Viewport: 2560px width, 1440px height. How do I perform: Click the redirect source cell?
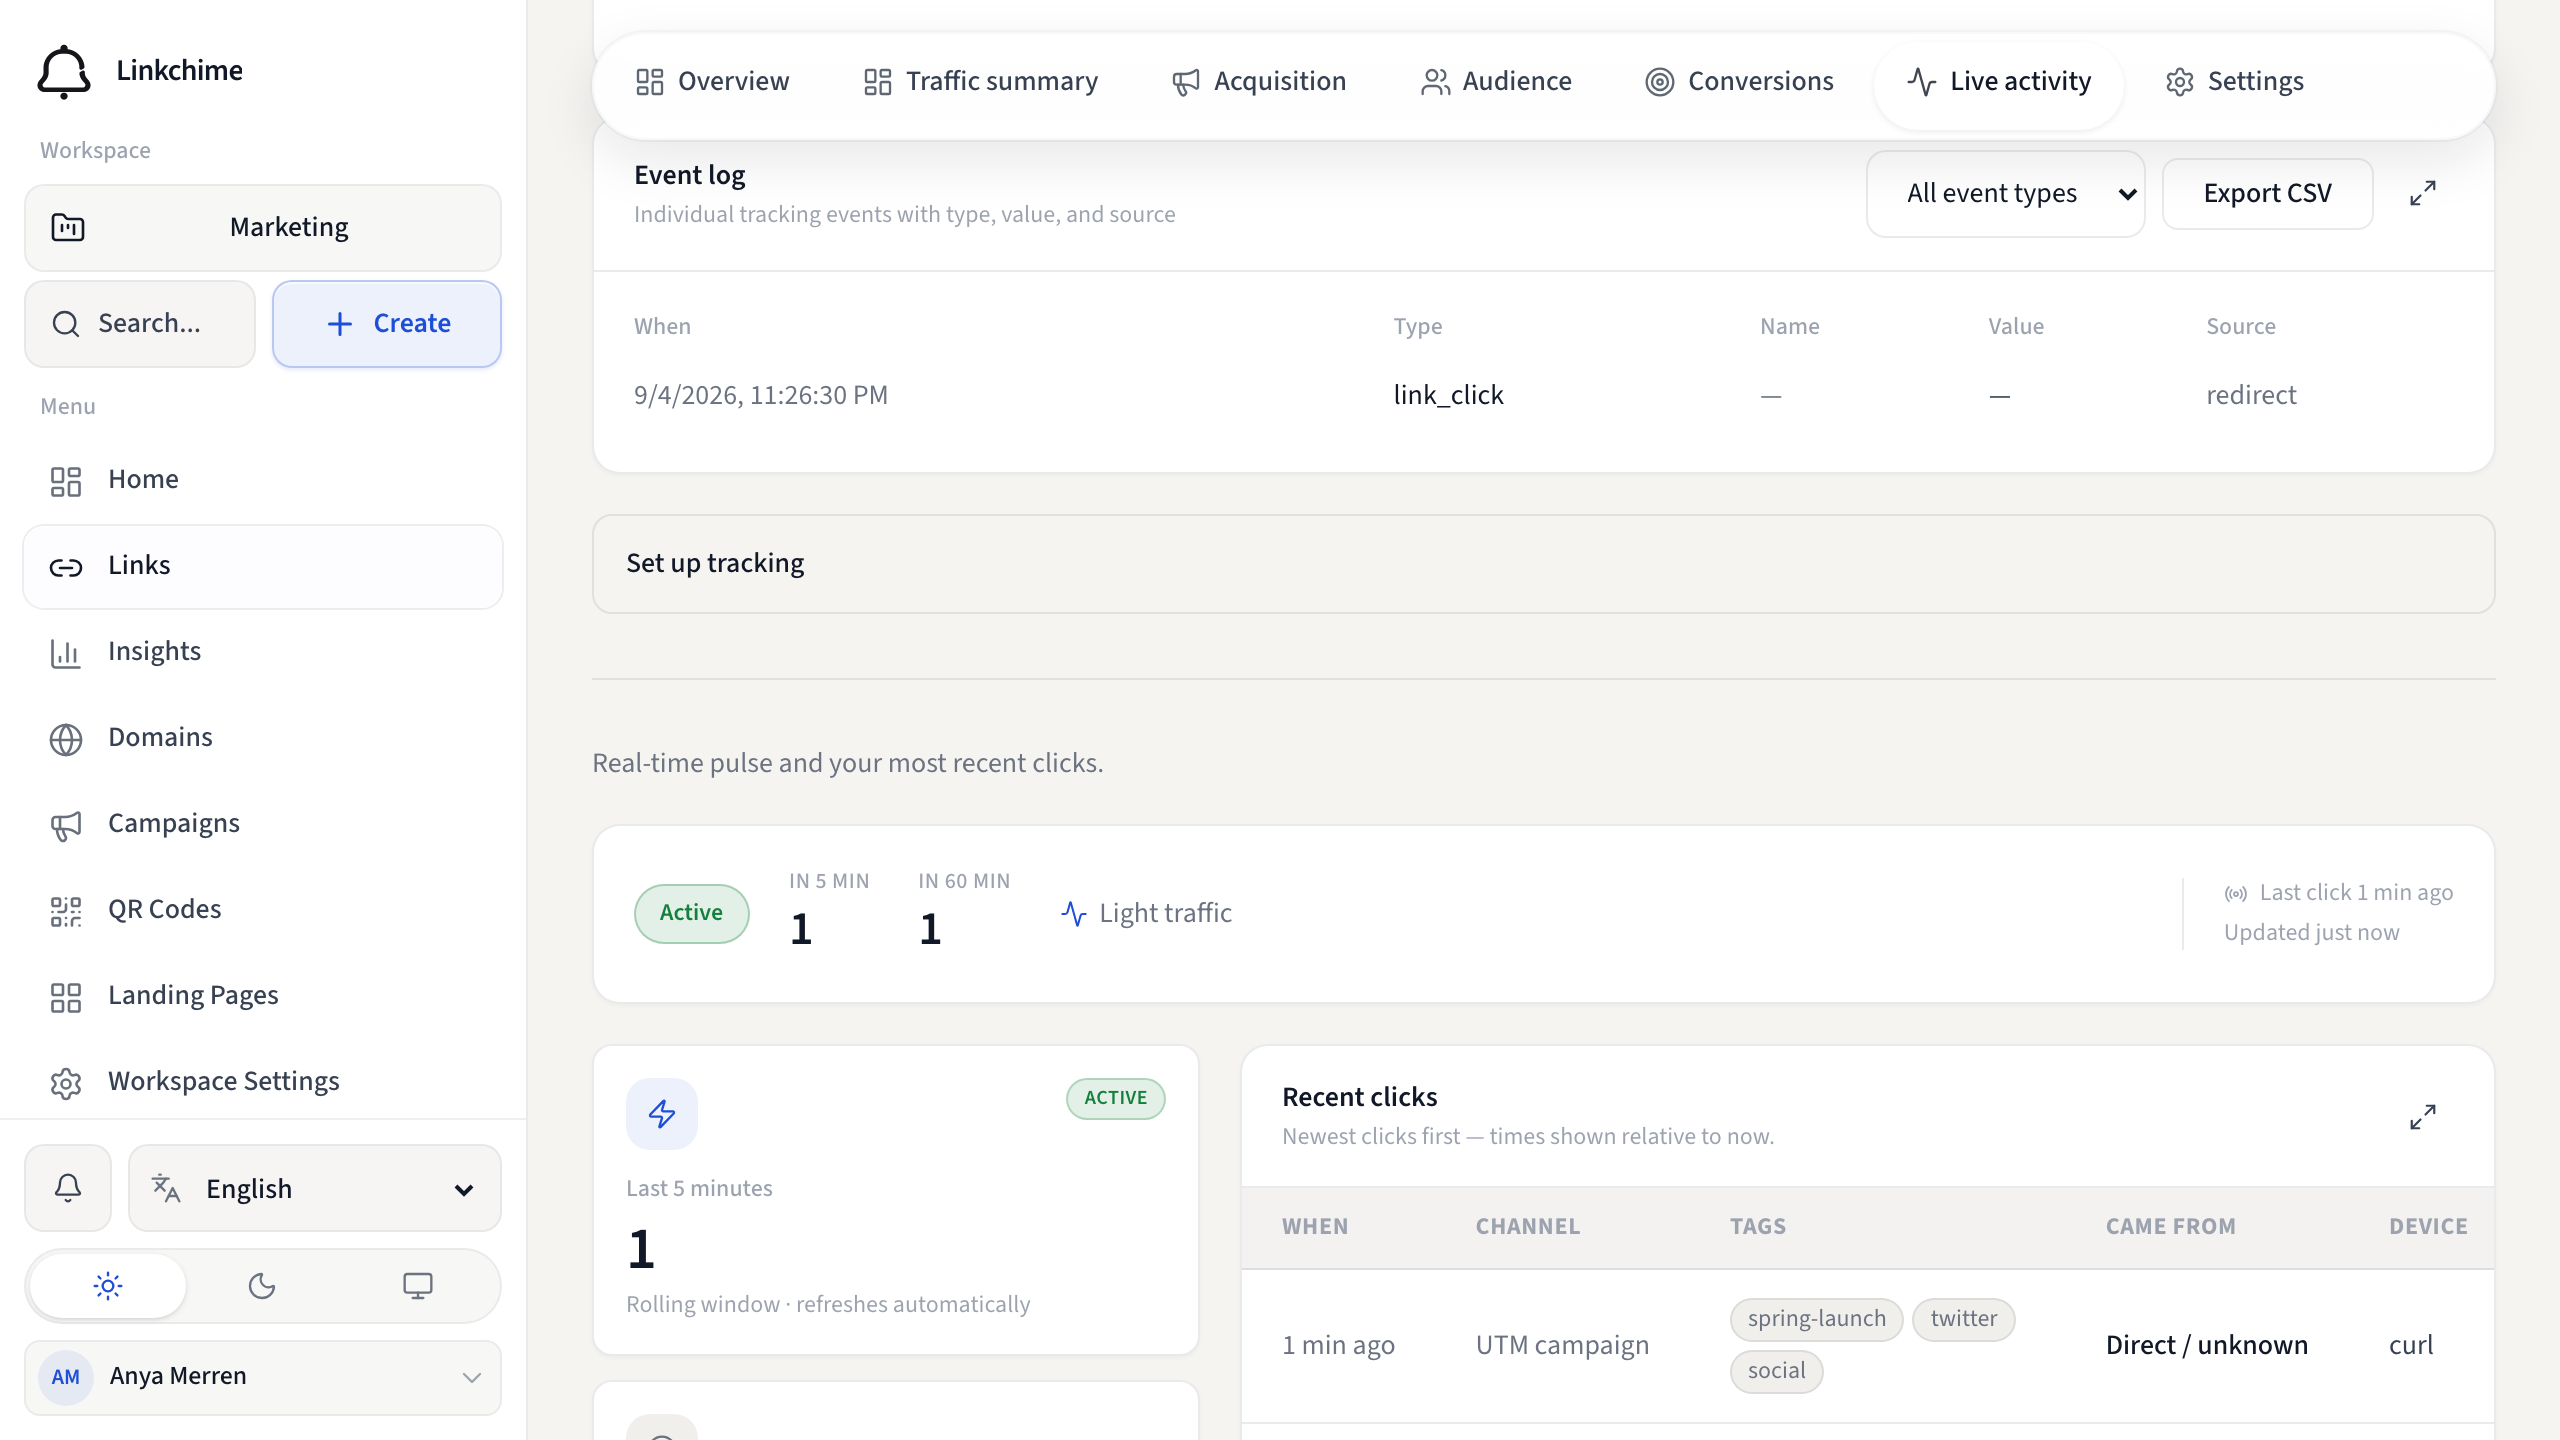[x=2251, y=396]
